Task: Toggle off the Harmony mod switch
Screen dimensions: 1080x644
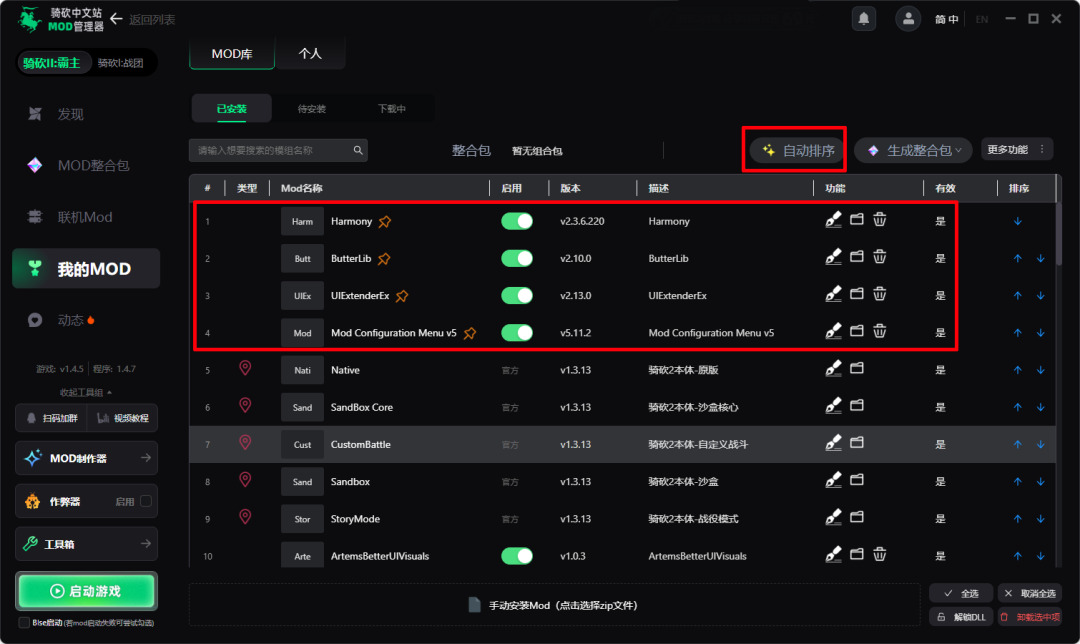Action: 517,221
